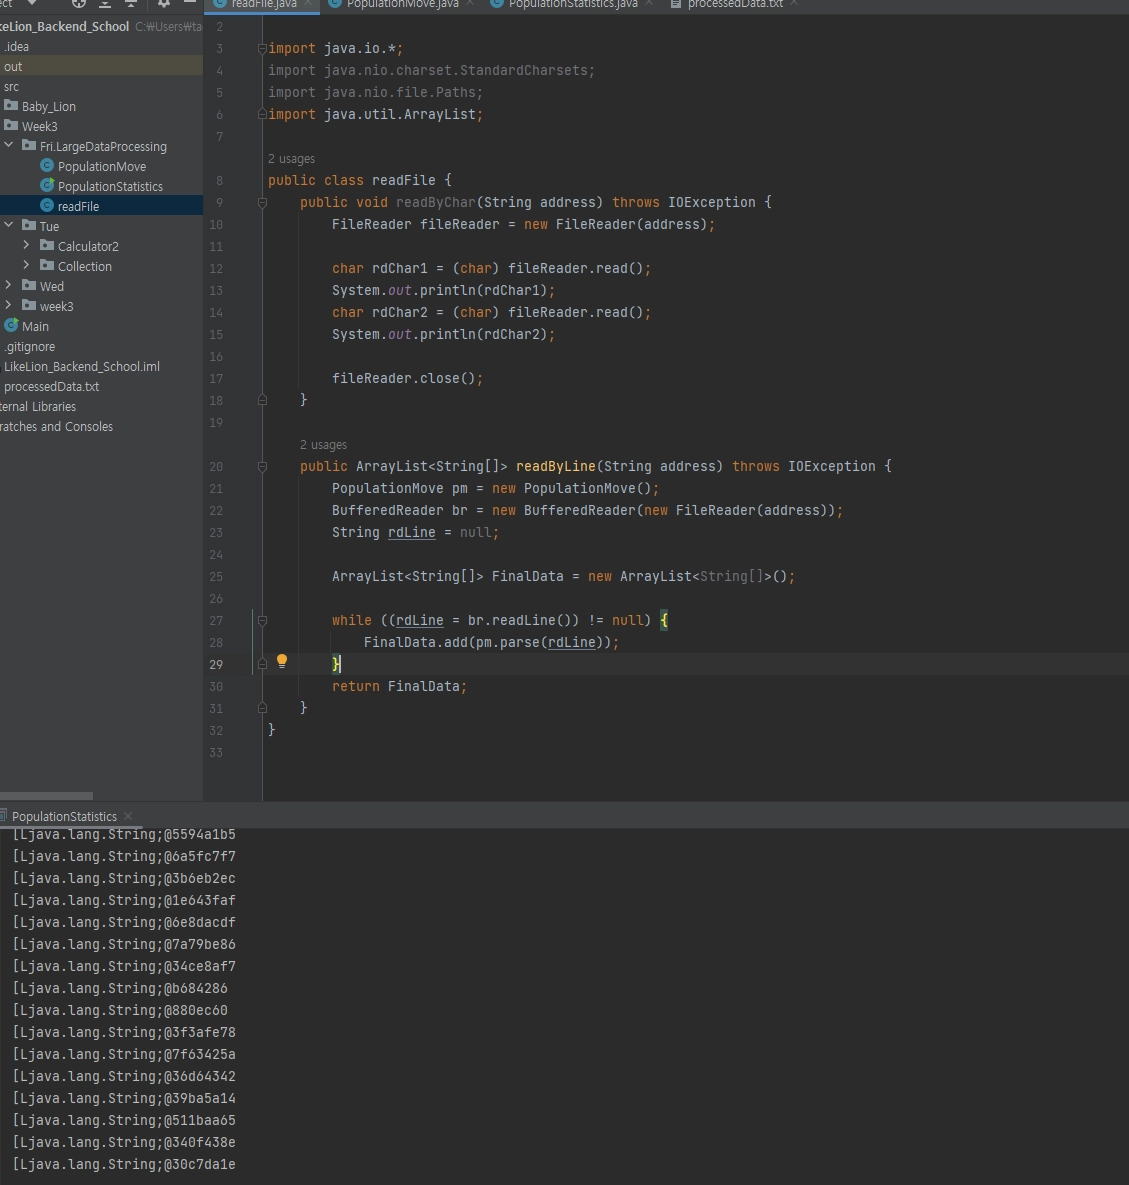
Task: Expand the Calculator2 folder
Action: click(x=27, y=246)
